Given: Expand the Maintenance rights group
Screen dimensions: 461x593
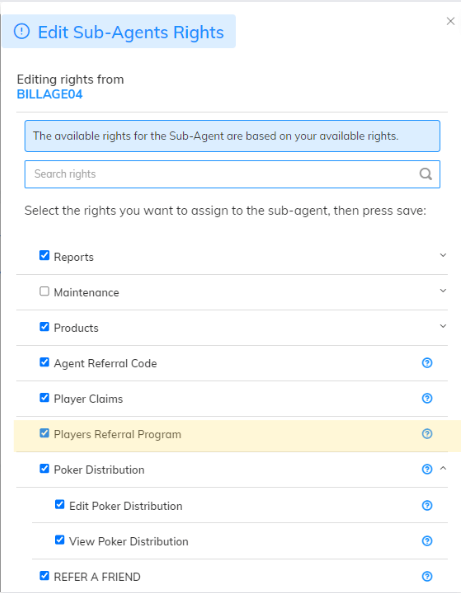Looking at the screenshot, I should tap(443, 291).
